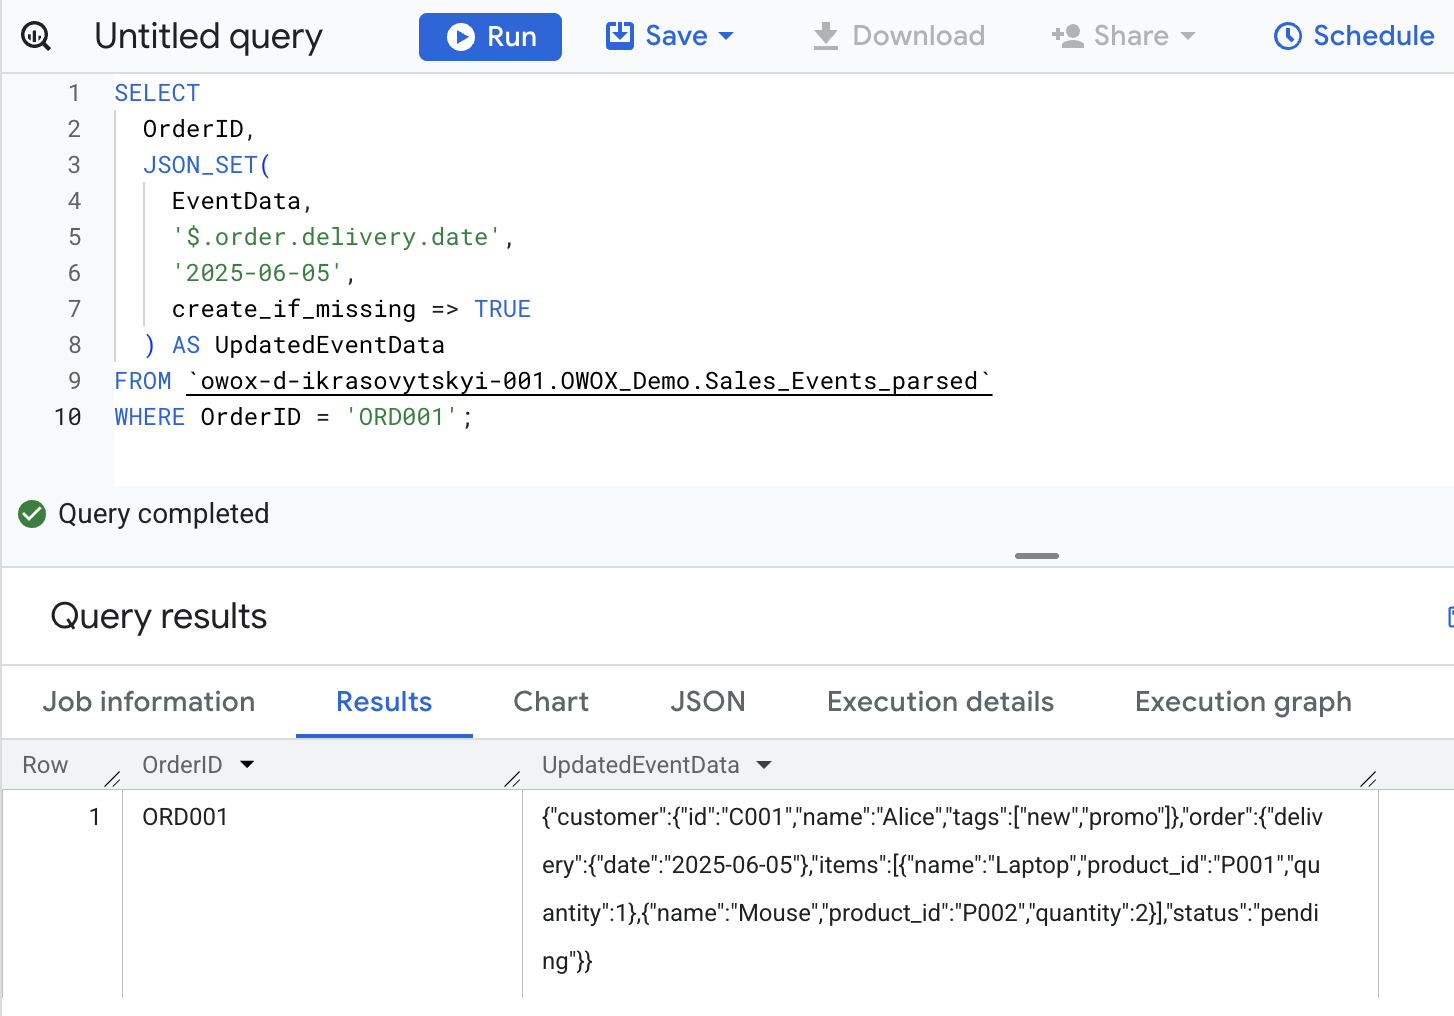
Task: Expand the Share dropdown arrow
Action: click(x=1188, y=37)
